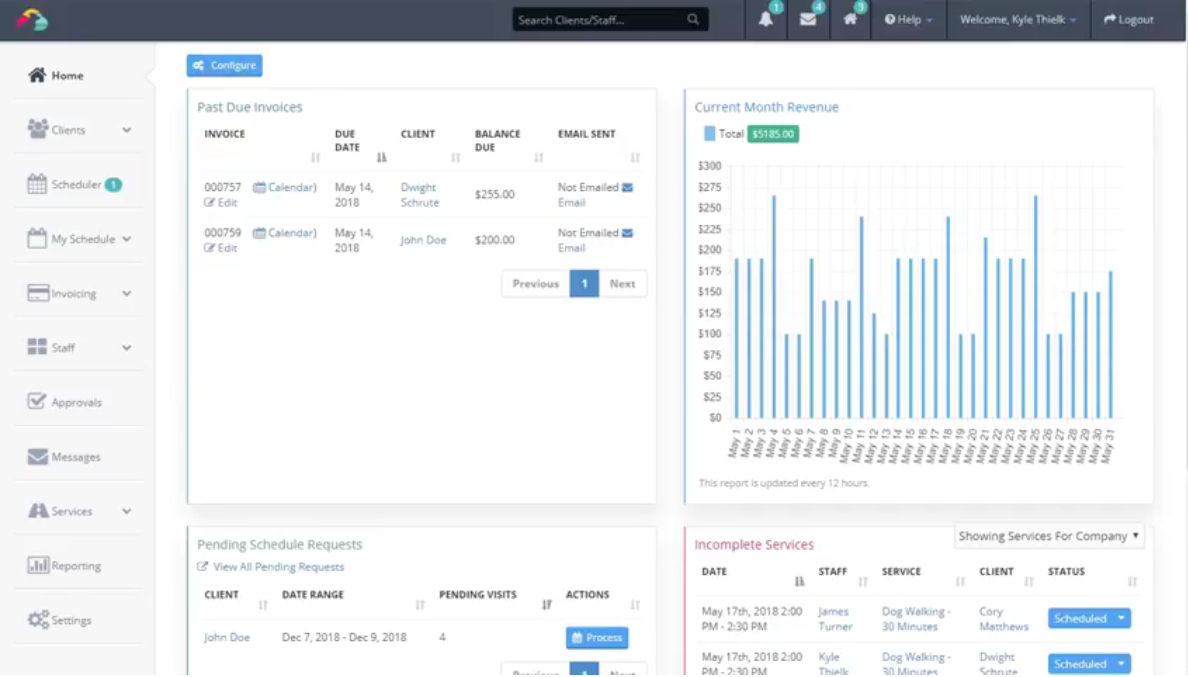Click the email envelope icon for John Doe invoice

(627, 232)
